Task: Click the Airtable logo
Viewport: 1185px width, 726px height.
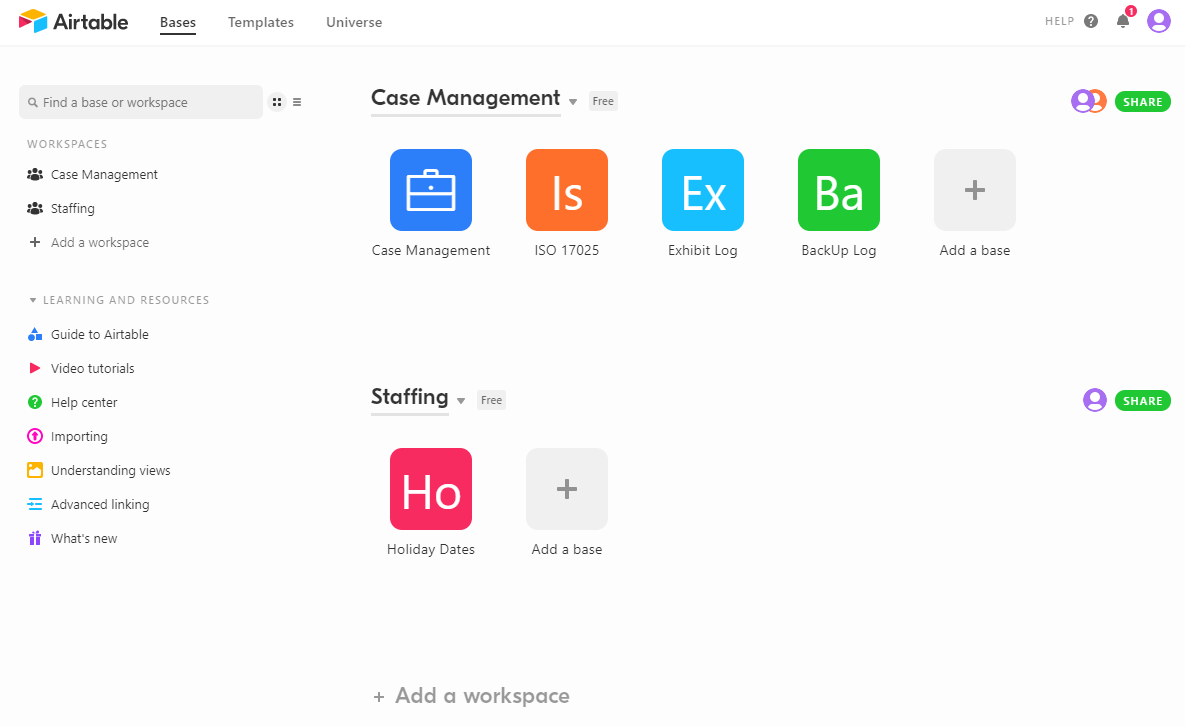Action: click(x=73, y=21)
